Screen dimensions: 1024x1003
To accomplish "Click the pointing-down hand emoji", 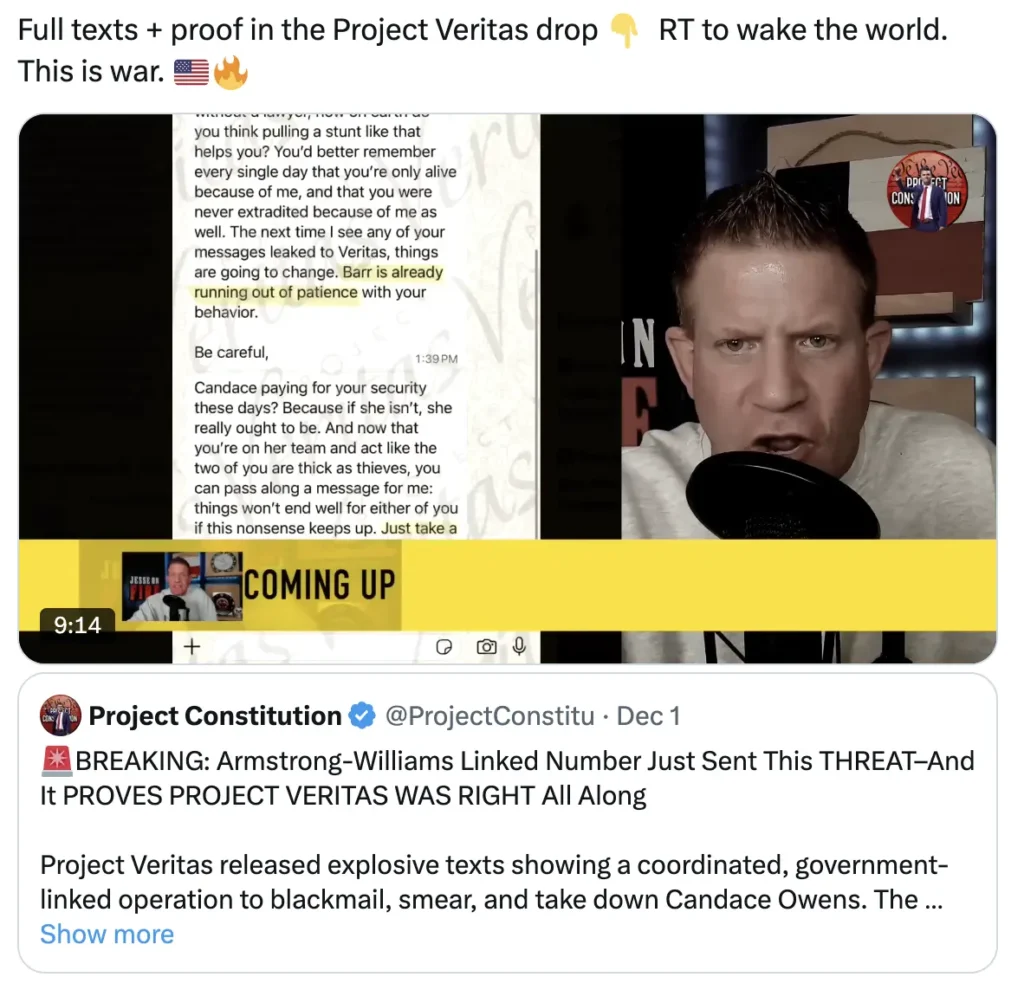I will [626, 31].
